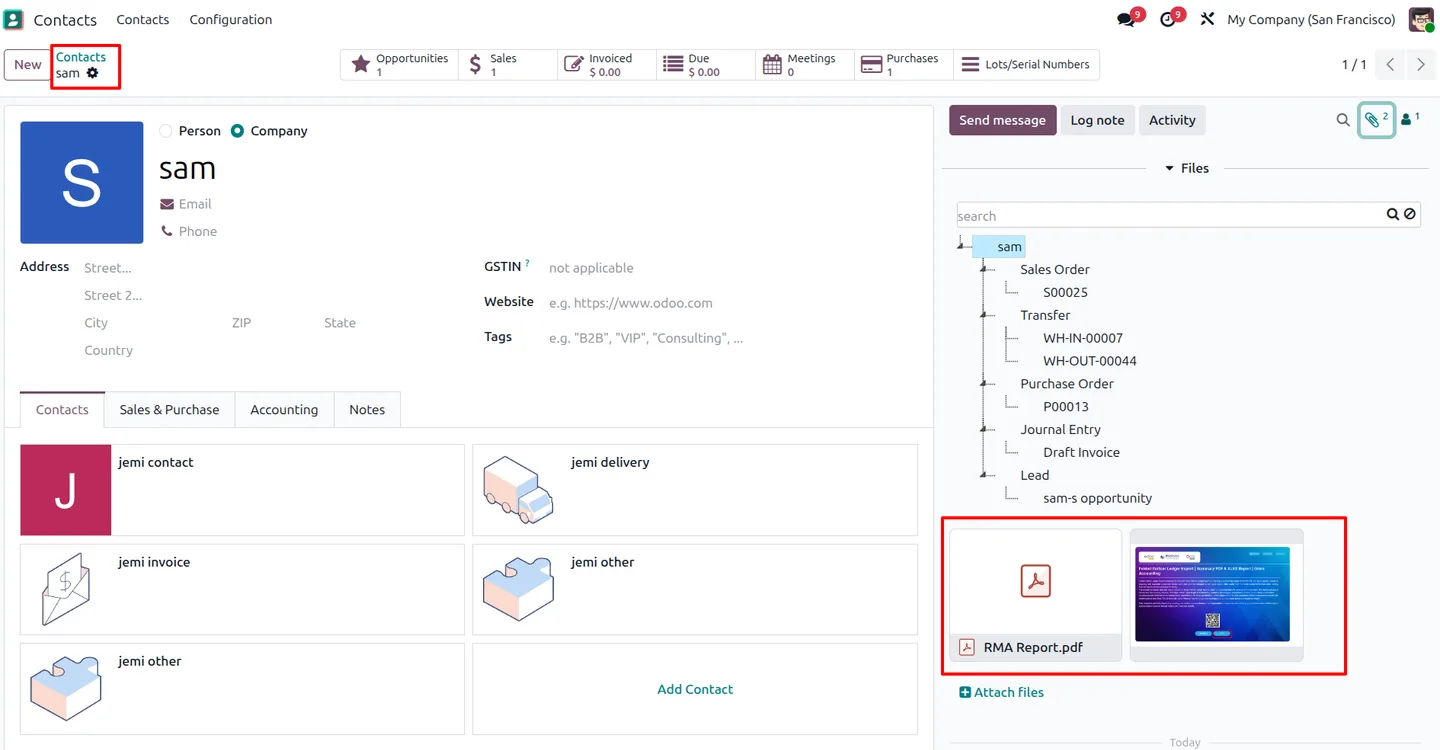Open the My Company (San Francisco) switcher
1440x750 pixels.
(x=1311, y=20)
